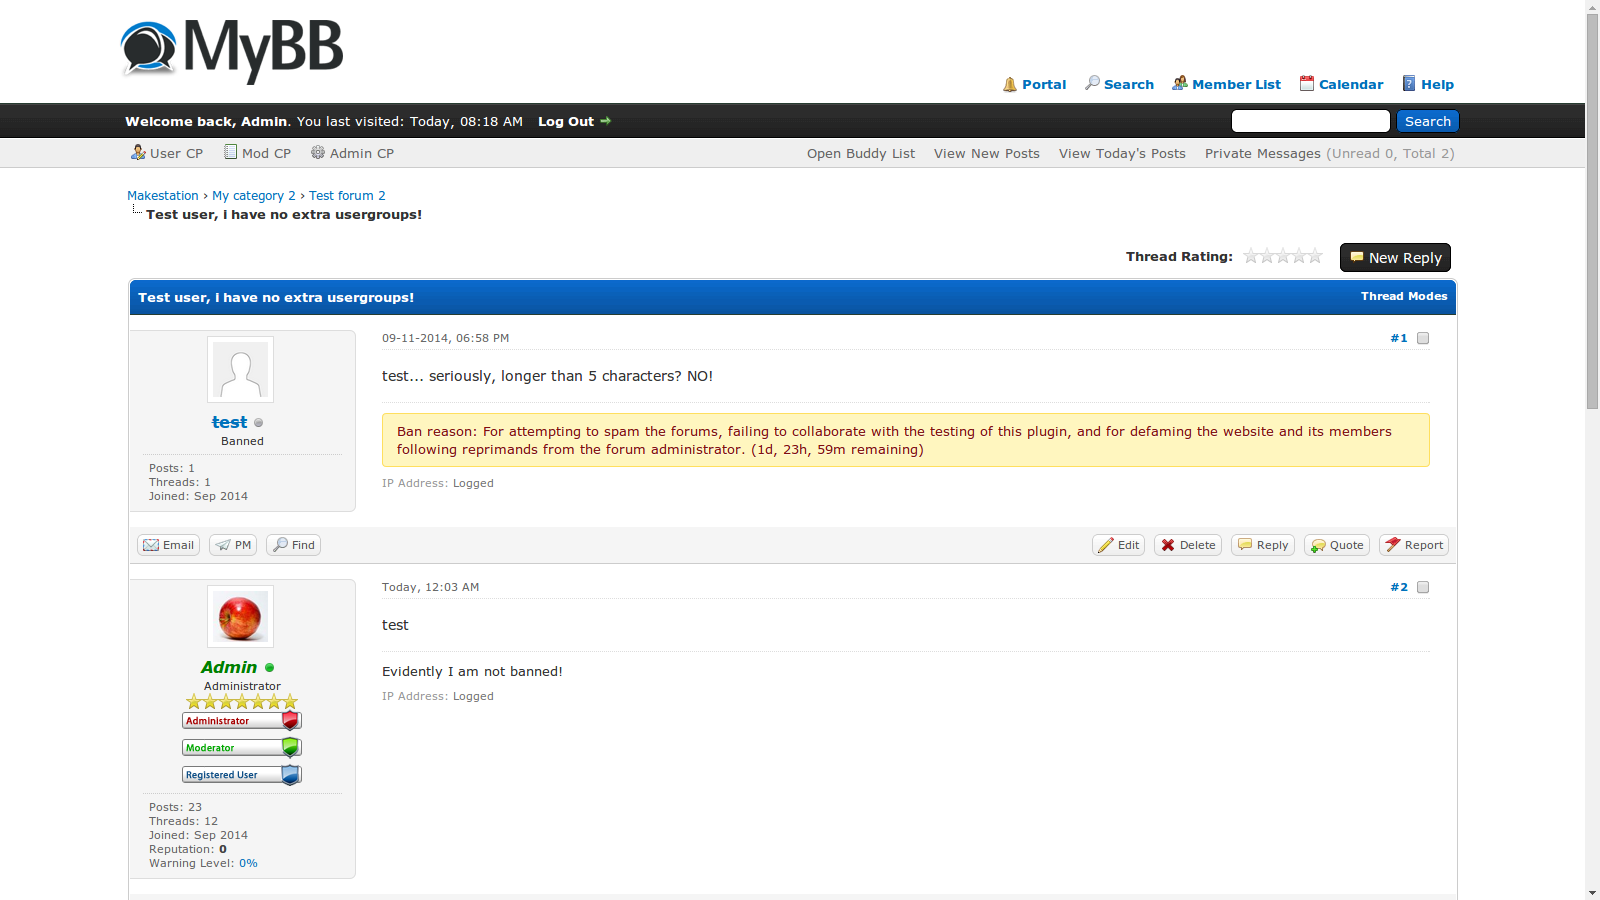
Task: Report the first post
Action: (x=1414, y=545)
